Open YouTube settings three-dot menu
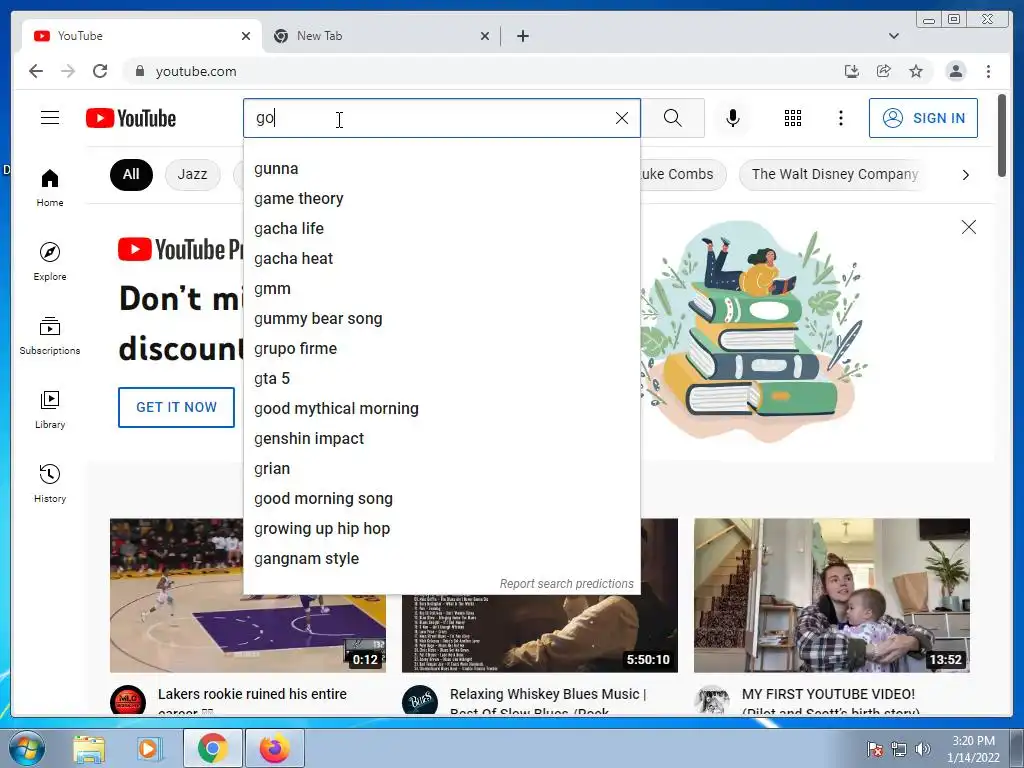Screen dimensions: 1024x768 click(x=840, y=118)
